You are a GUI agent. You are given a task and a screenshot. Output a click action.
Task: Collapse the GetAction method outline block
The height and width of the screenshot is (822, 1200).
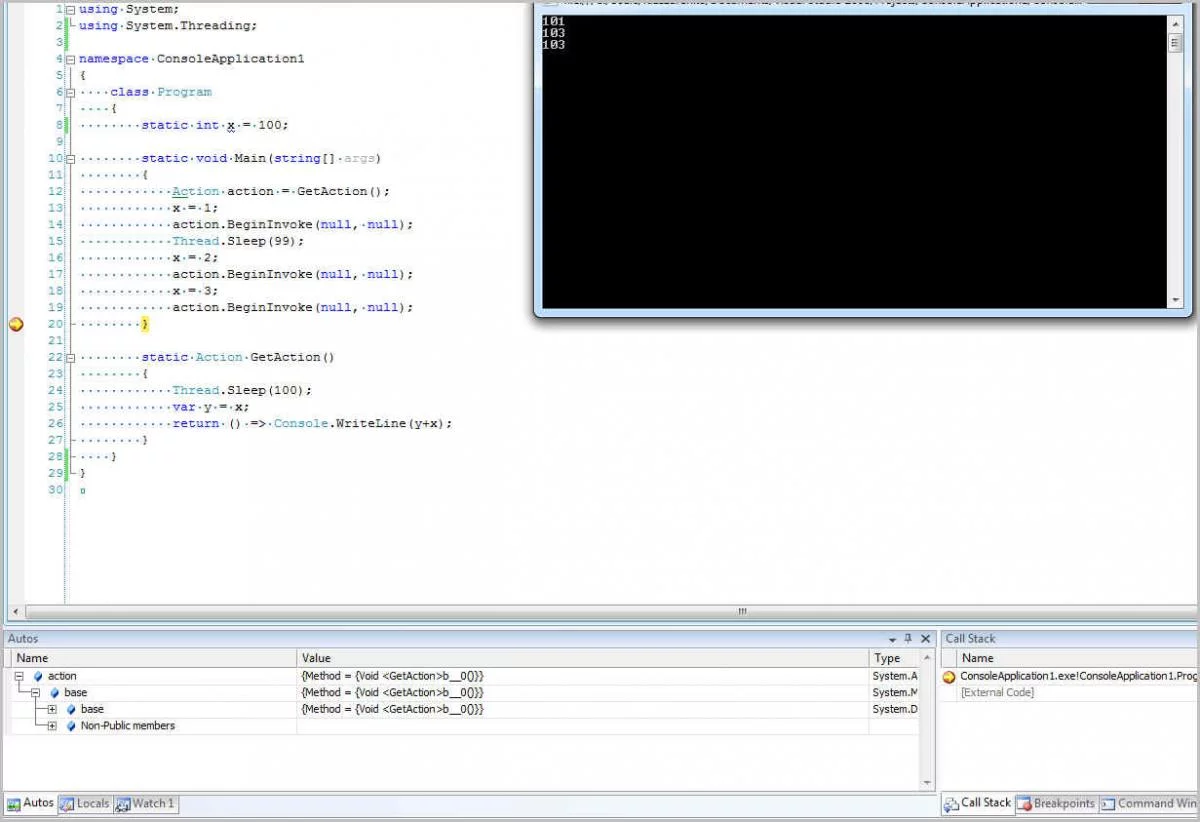[x=70, y=357]
